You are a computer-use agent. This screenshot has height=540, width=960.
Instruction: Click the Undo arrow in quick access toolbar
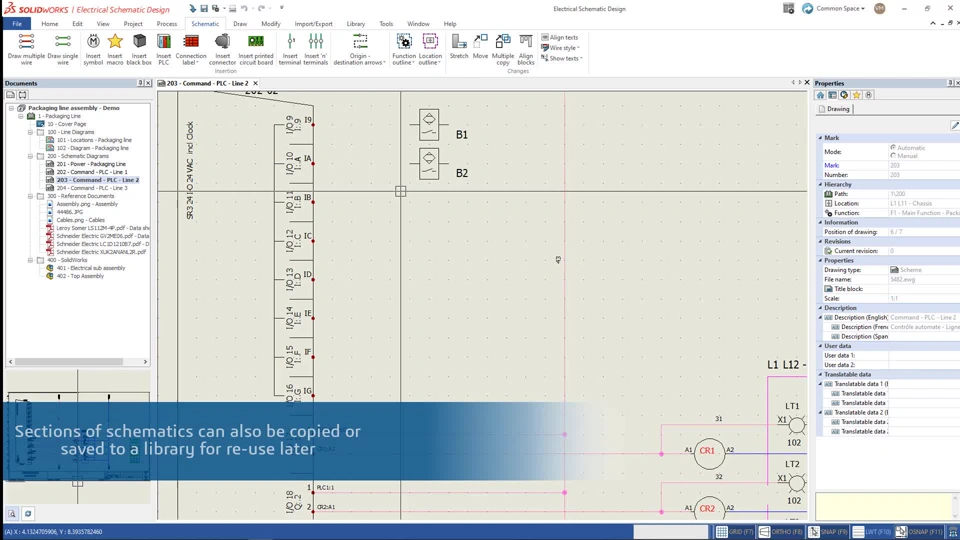pyautogui.click(x=244, y=9)
